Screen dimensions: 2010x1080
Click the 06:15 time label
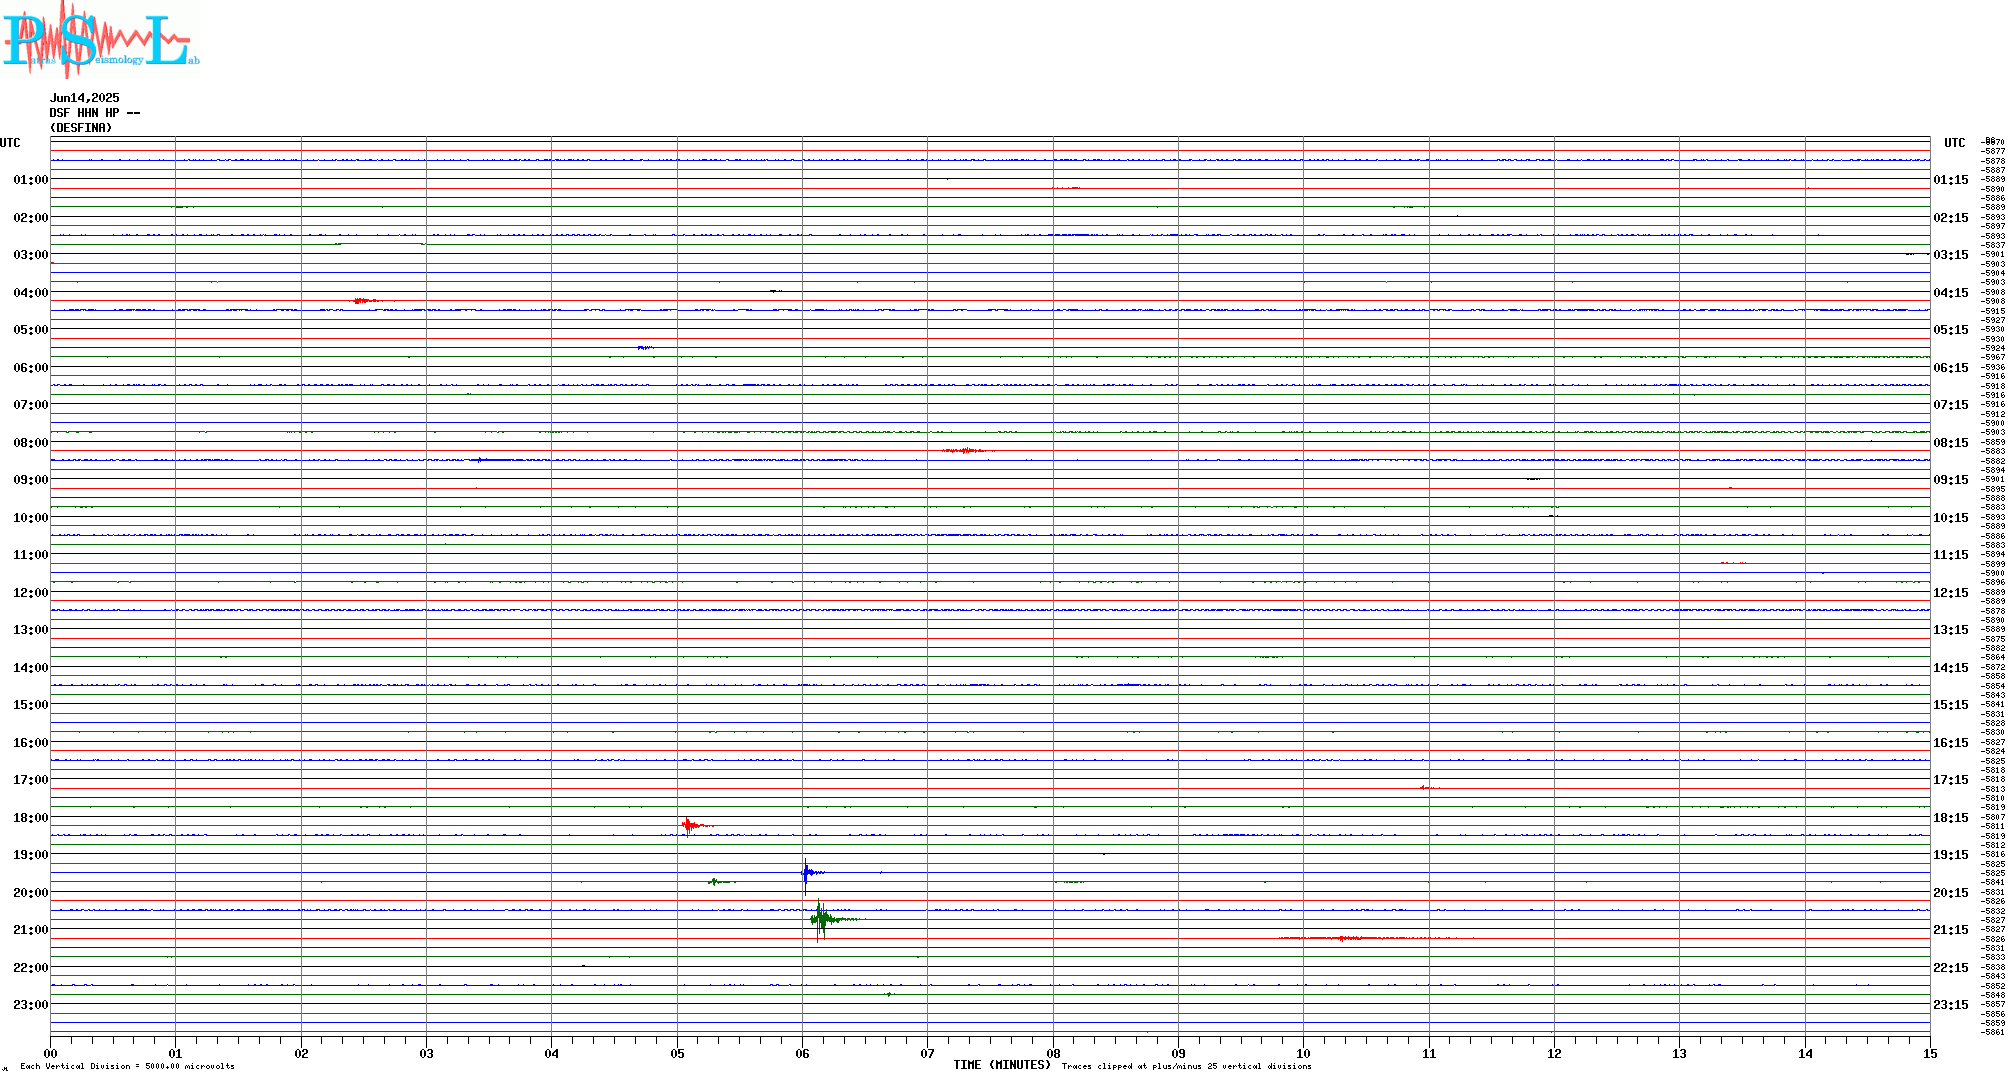[1951, 368]
